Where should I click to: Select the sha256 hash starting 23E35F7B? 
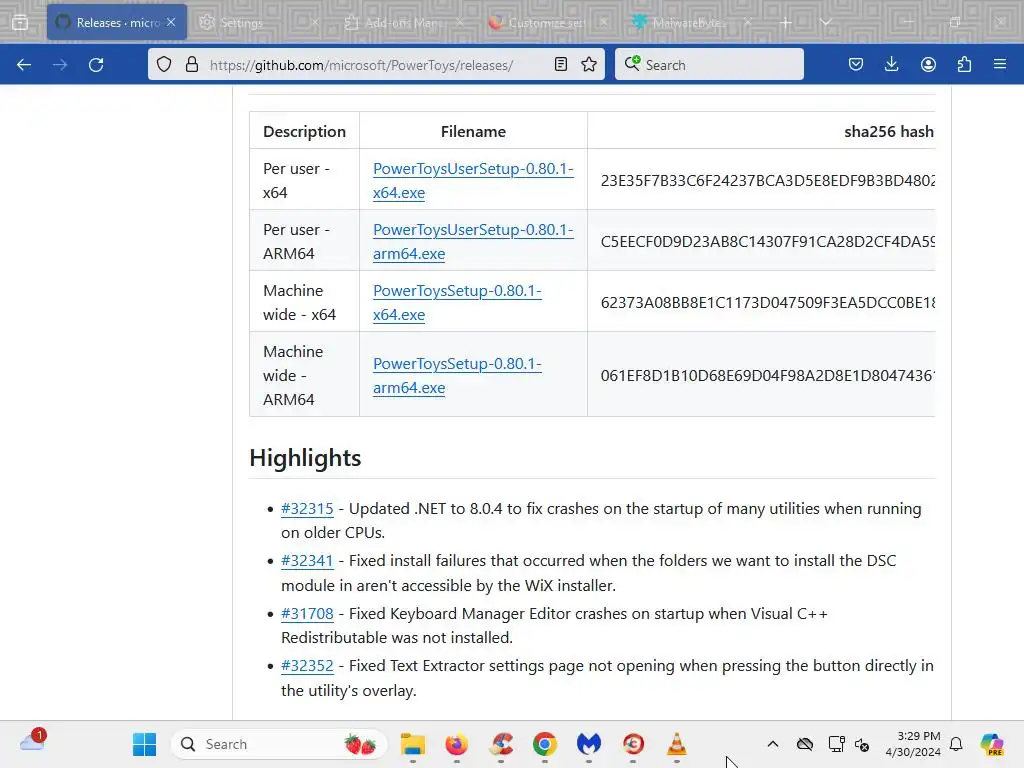[x=767, y=180]
